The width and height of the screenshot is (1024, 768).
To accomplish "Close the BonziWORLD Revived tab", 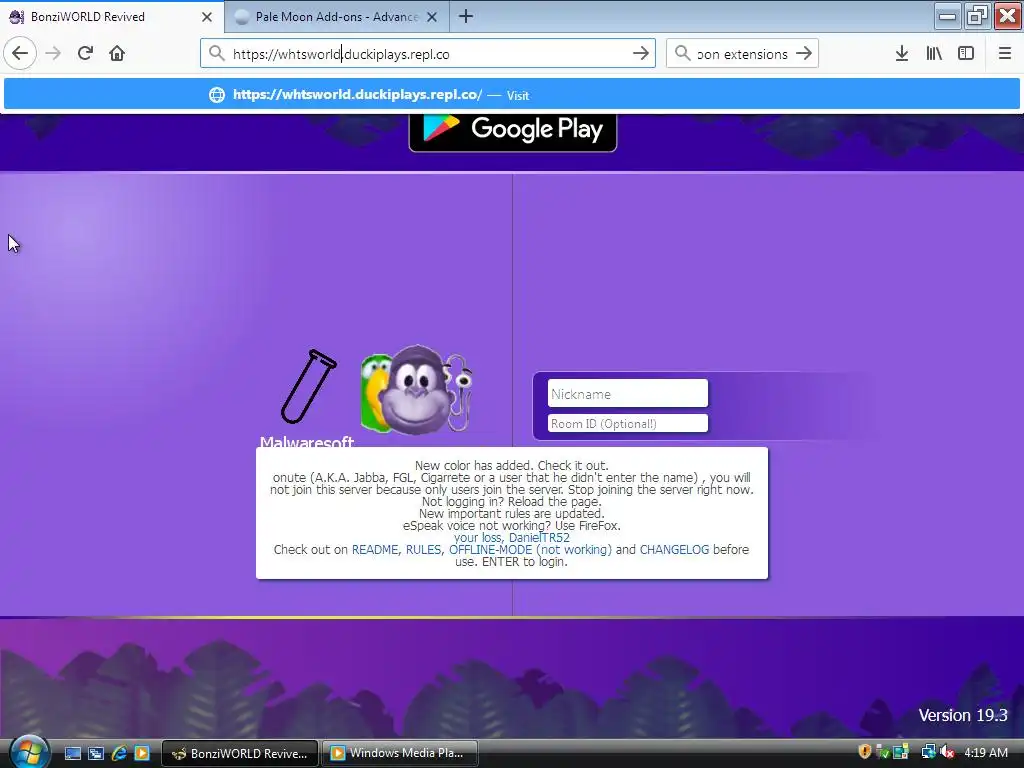I will tap(207, 17).
